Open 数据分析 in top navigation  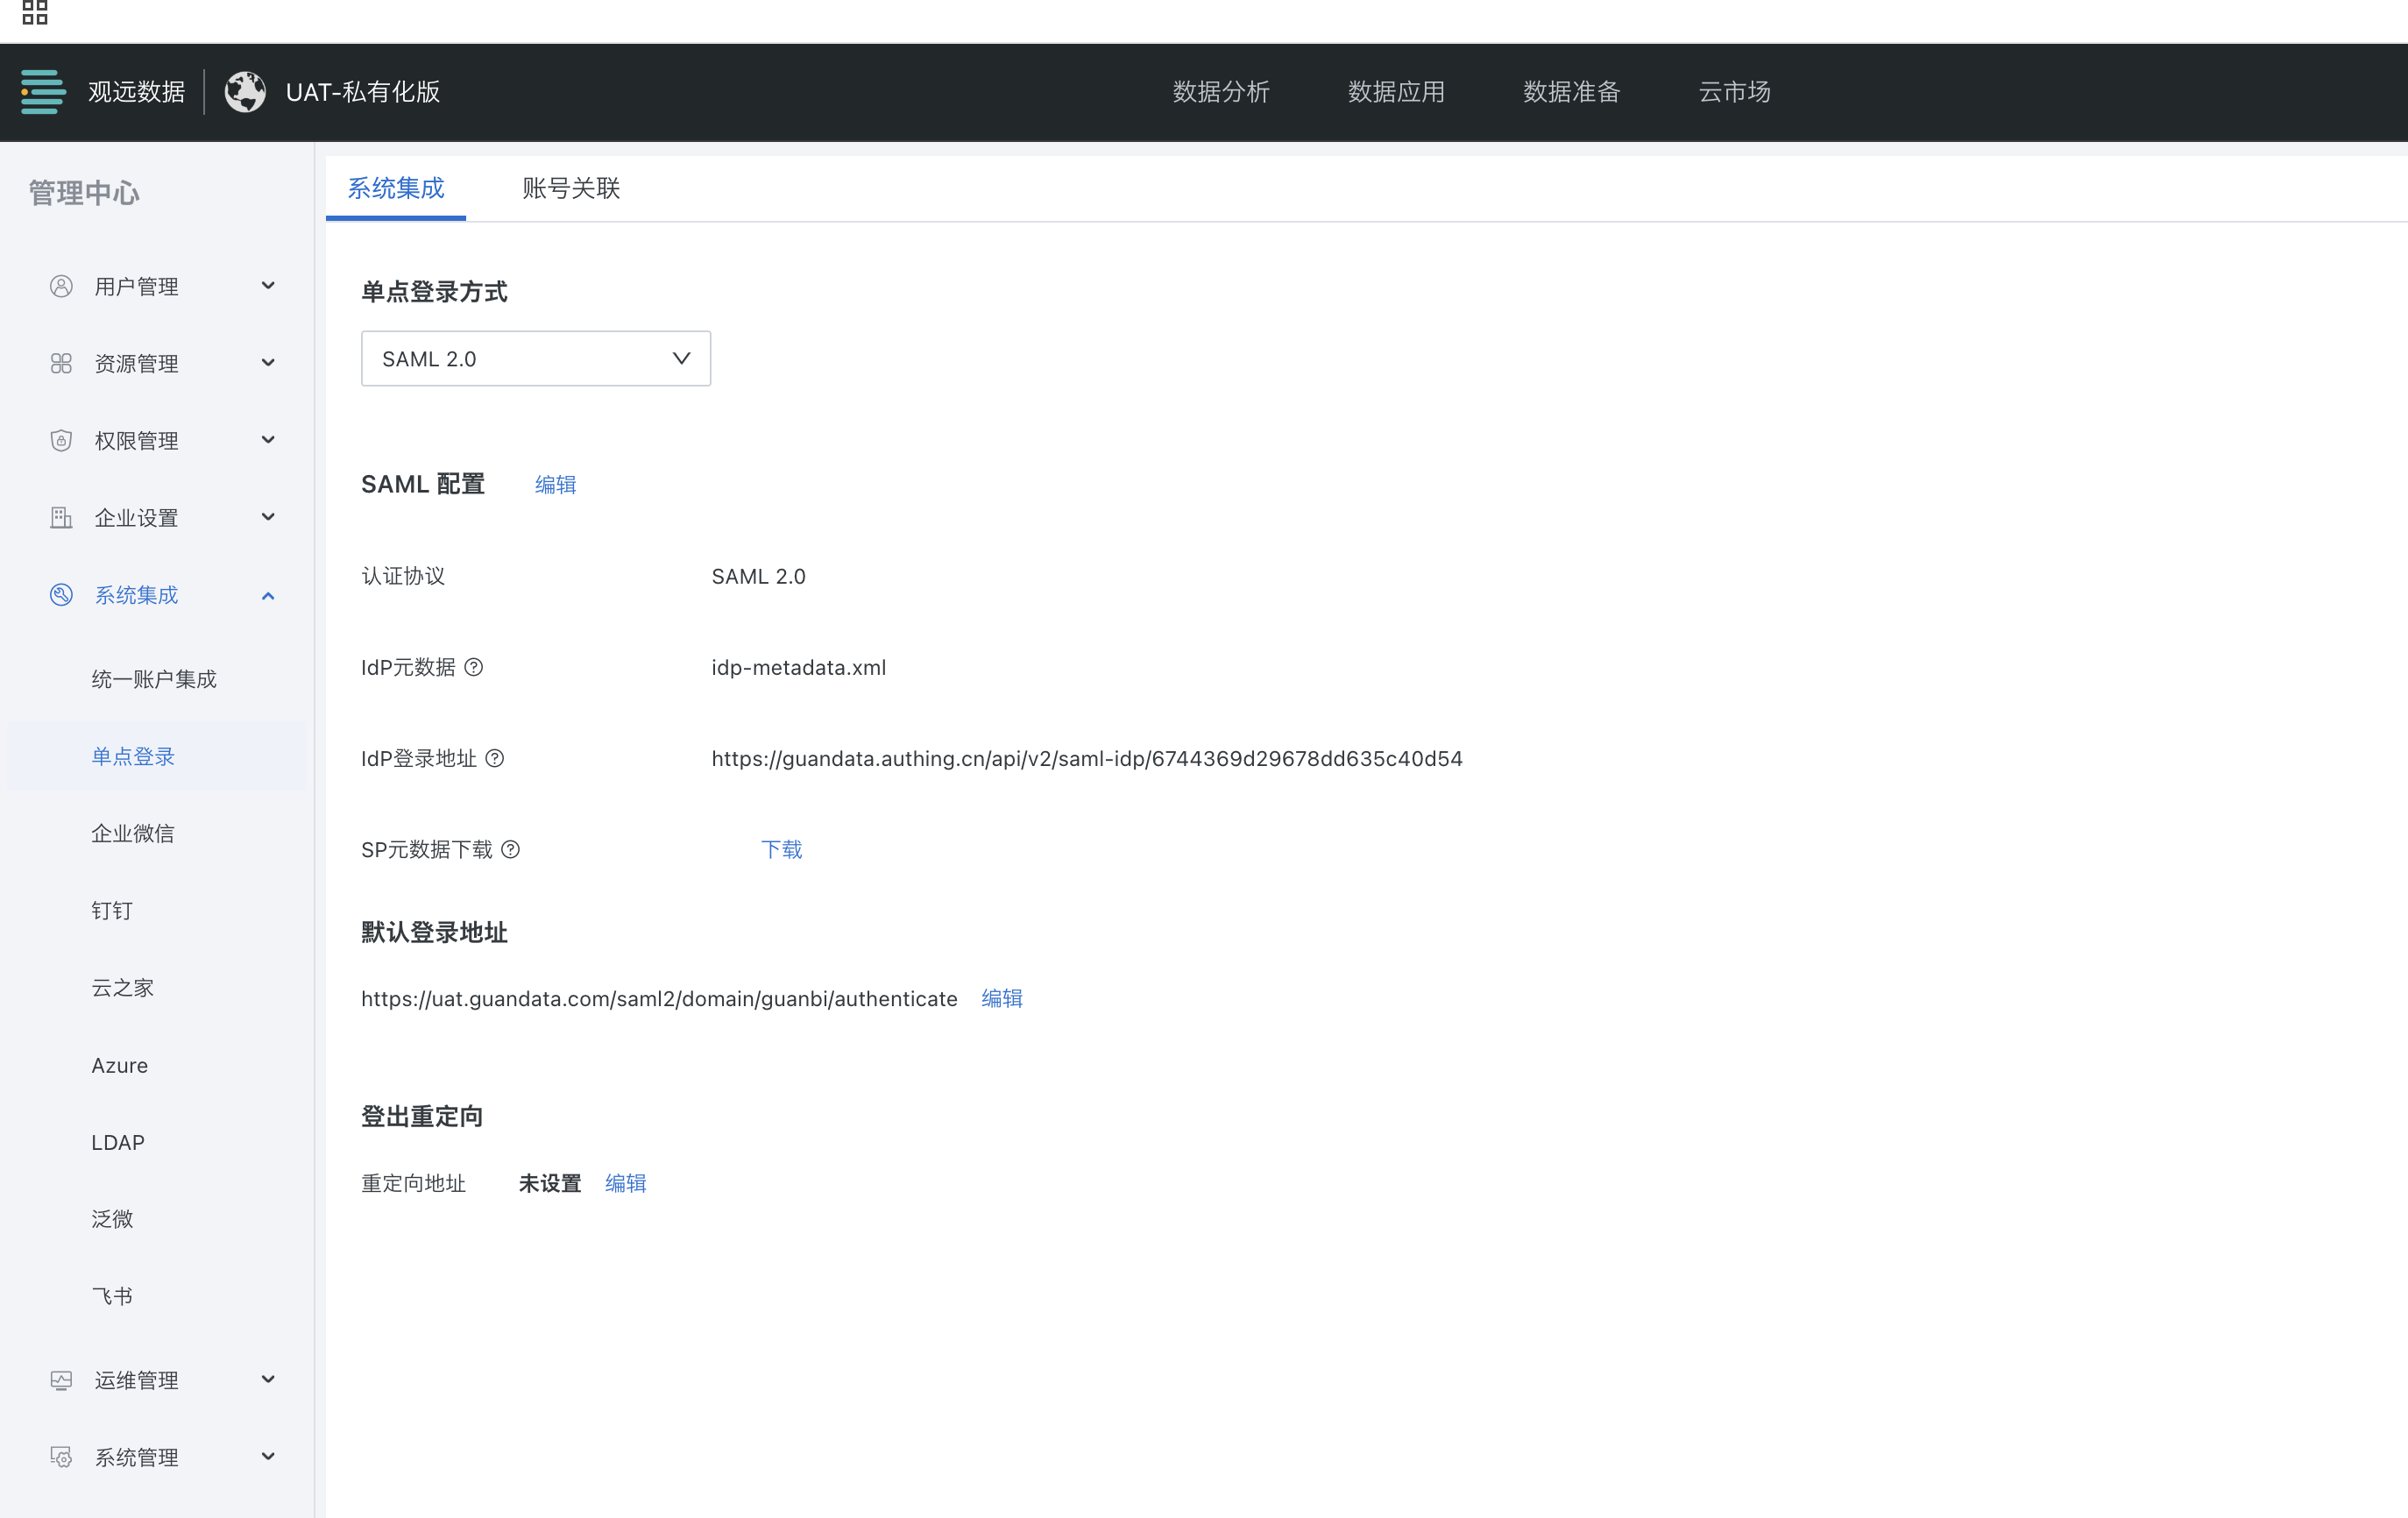tap(1221, 92)
